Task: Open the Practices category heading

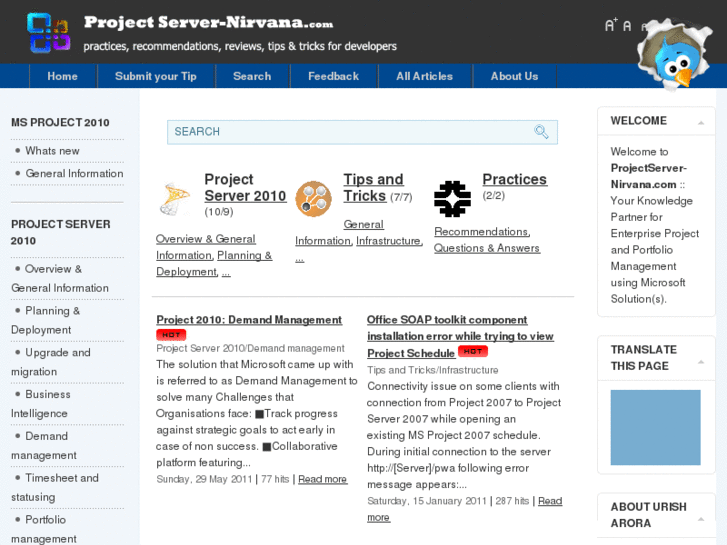Action: coord(515,179)
